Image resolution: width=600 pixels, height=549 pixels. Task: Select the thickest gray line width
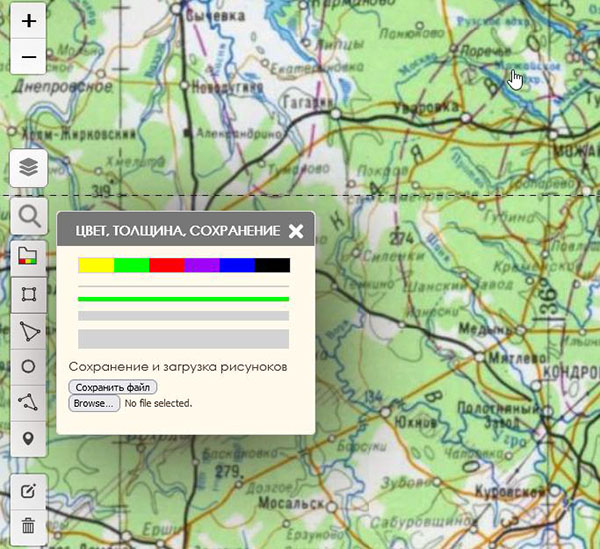(x=184, y=339)
